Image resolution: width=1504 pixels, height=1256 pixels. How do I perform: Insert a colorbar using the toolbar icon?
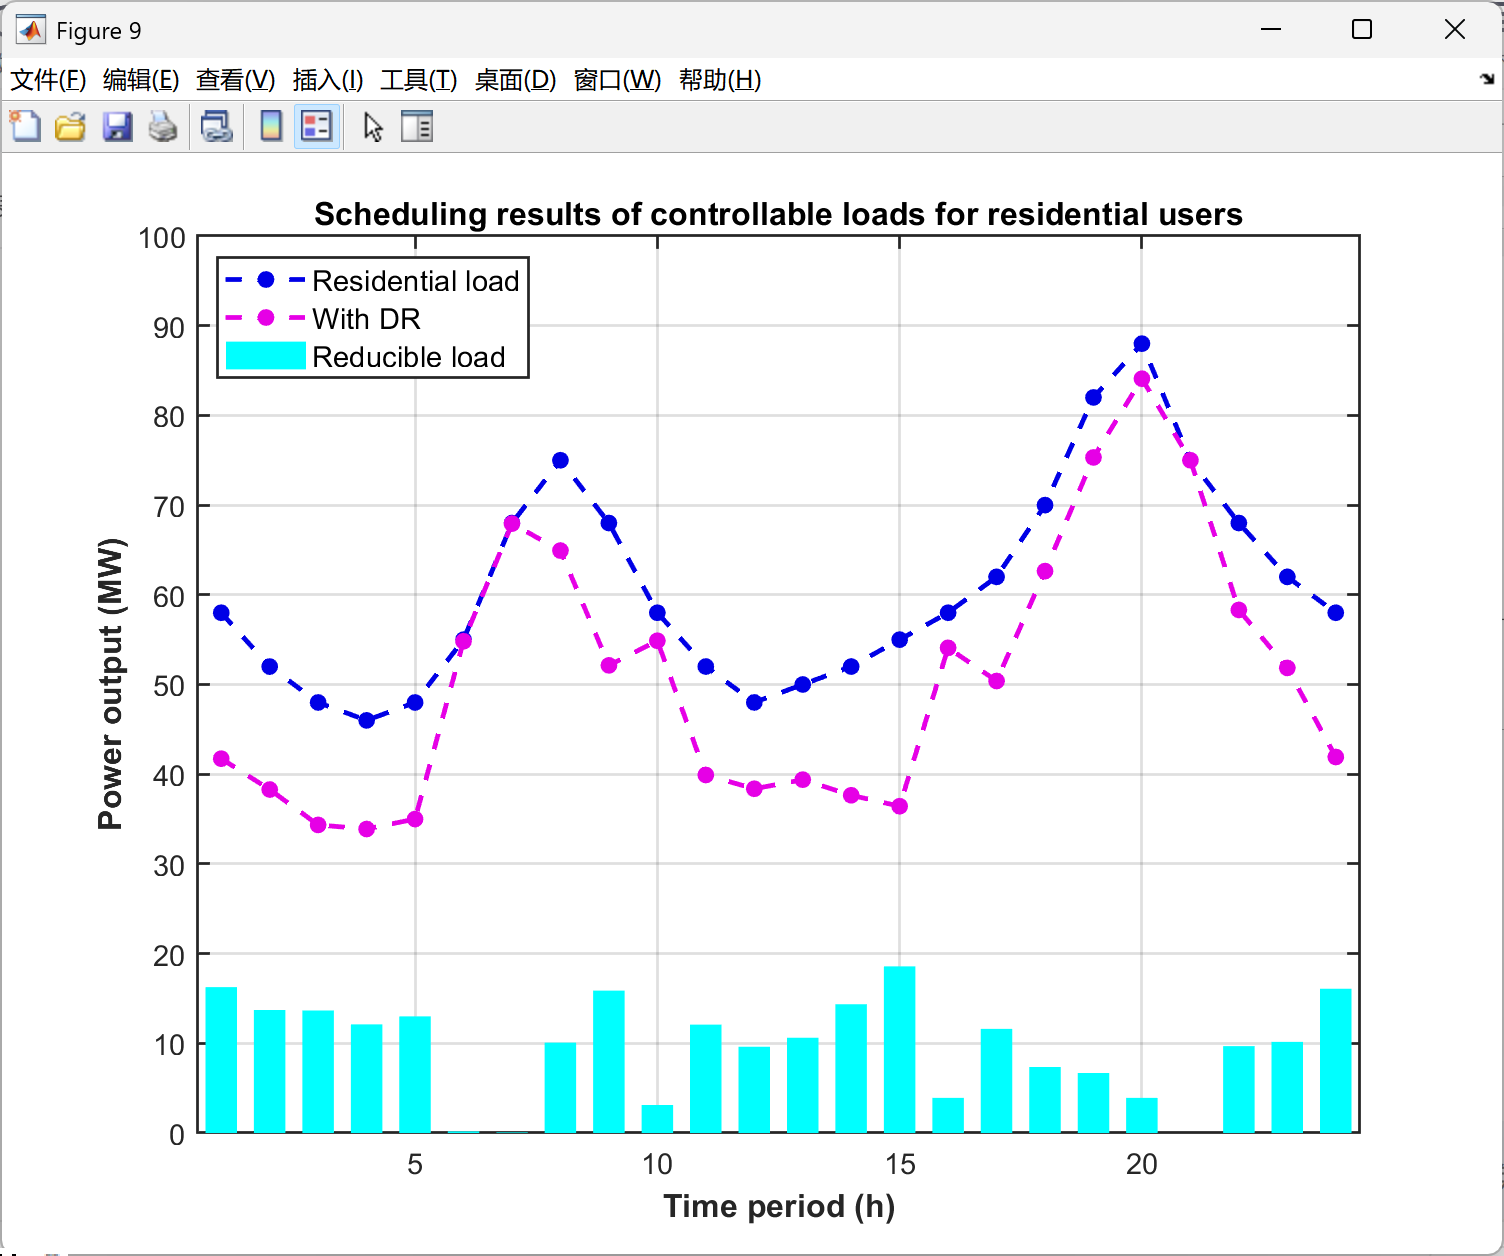click(271, 127)
